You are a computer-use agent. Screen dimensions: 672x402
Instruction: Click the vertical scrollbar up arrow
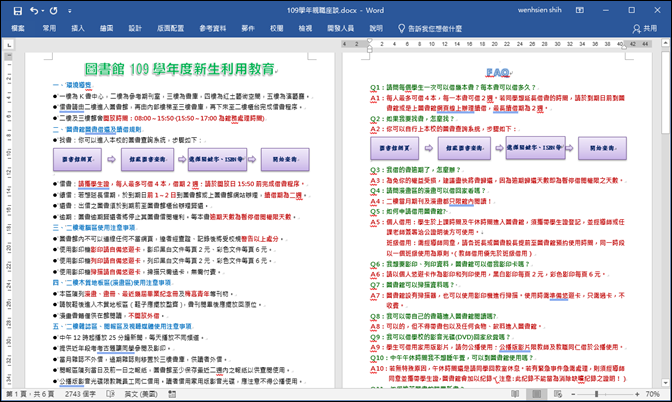coord(665,43)
